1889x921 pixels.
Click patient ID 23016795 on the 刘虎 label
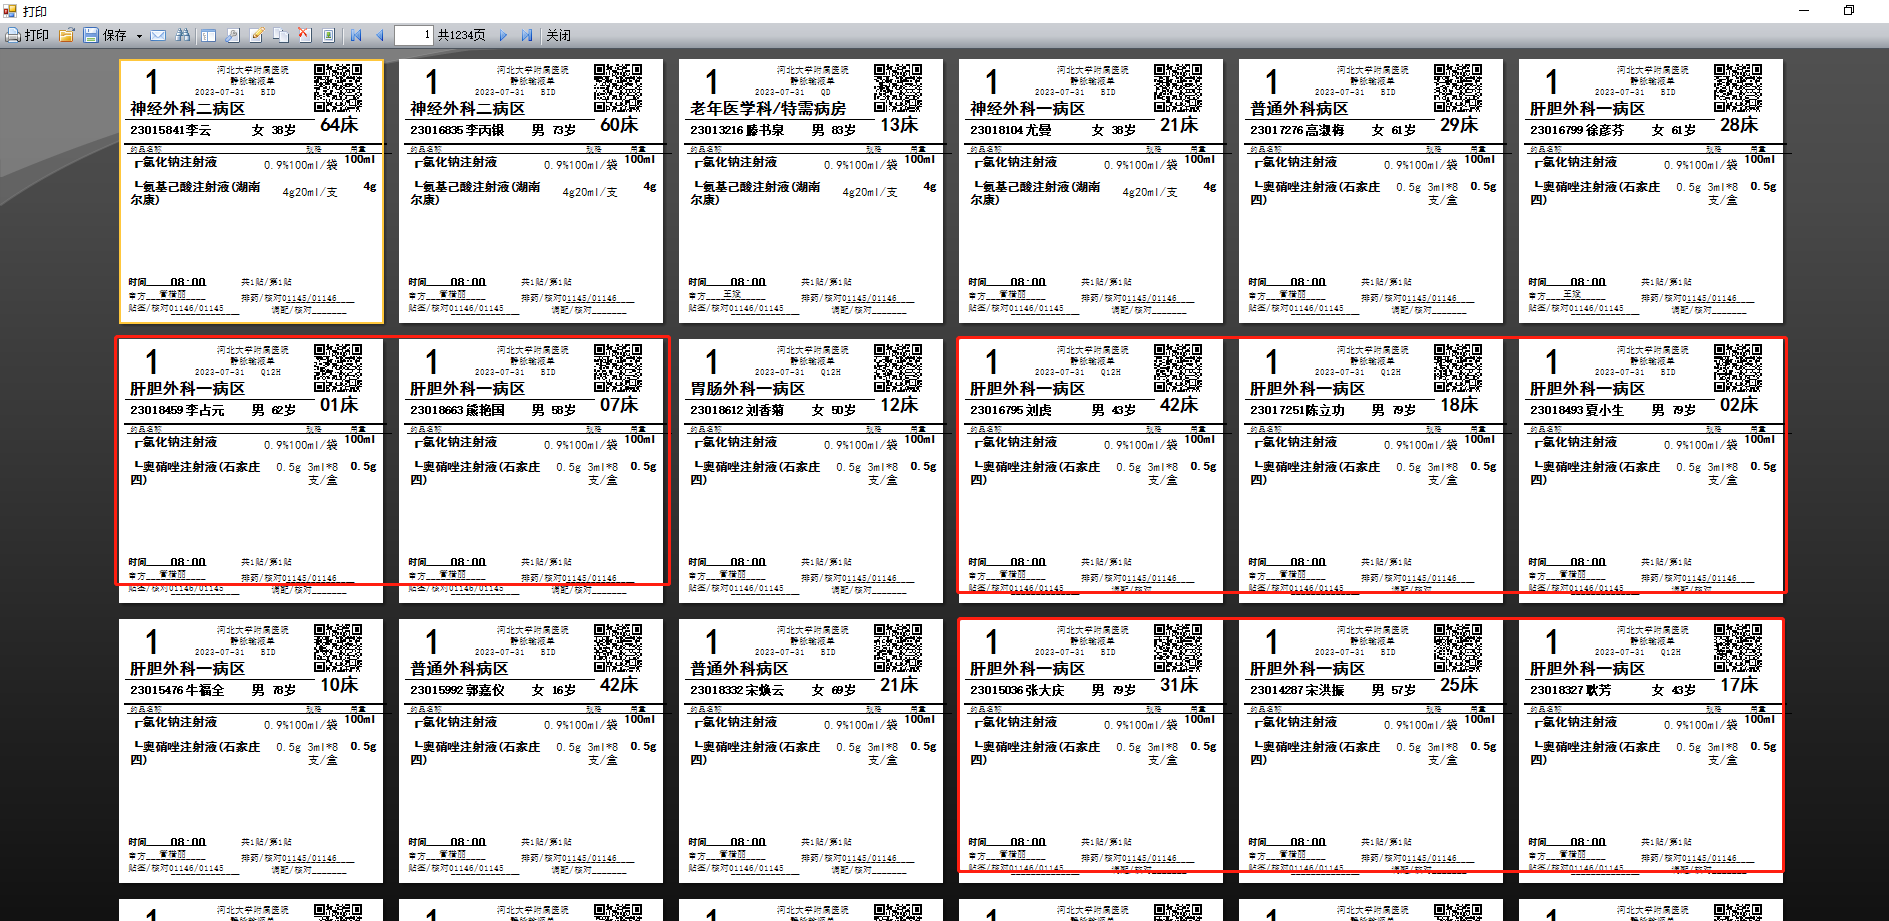[x=997, y=410]
